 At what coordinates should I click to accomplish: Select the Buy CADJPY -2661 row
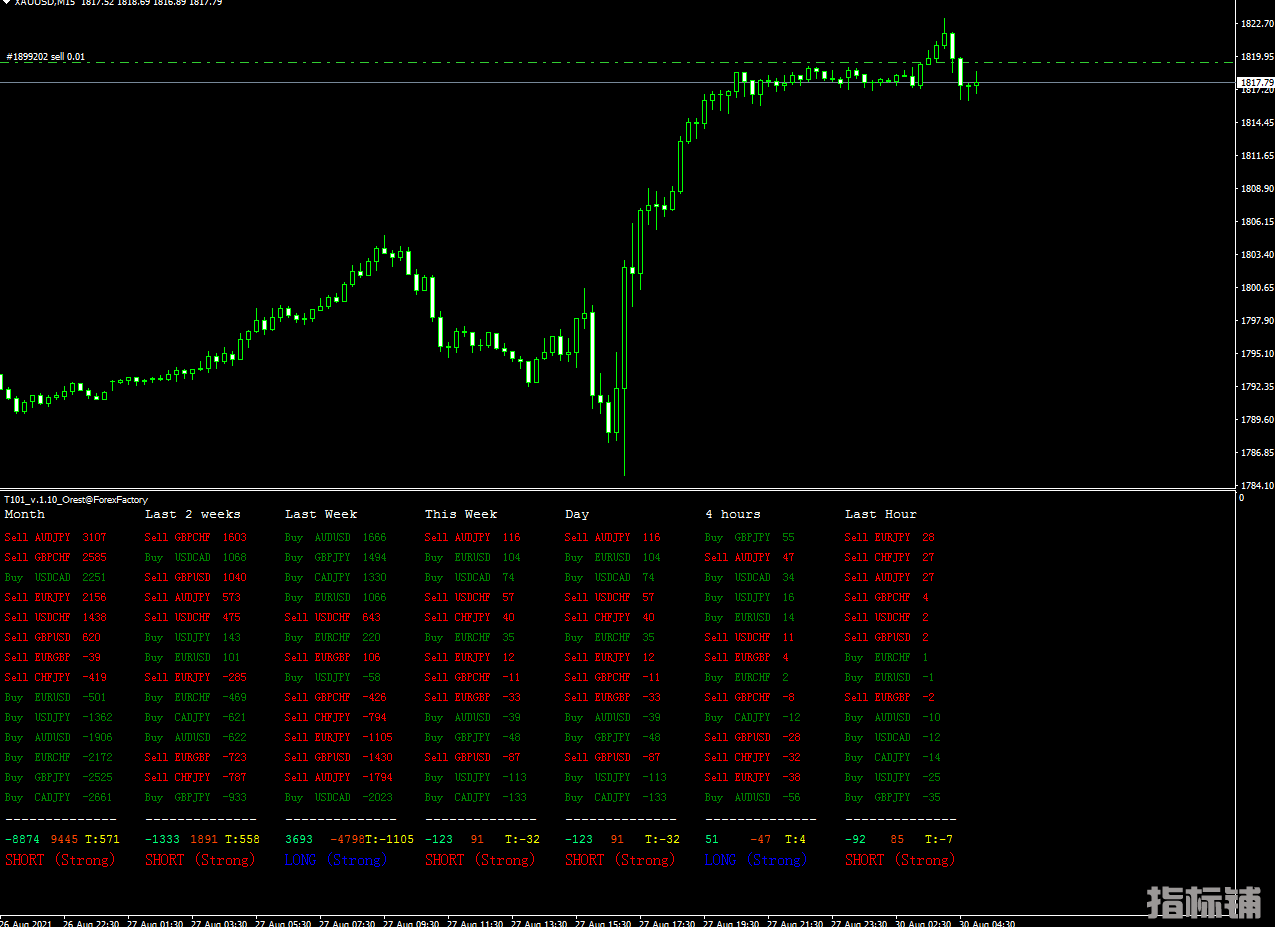click(x=59, y=797)
